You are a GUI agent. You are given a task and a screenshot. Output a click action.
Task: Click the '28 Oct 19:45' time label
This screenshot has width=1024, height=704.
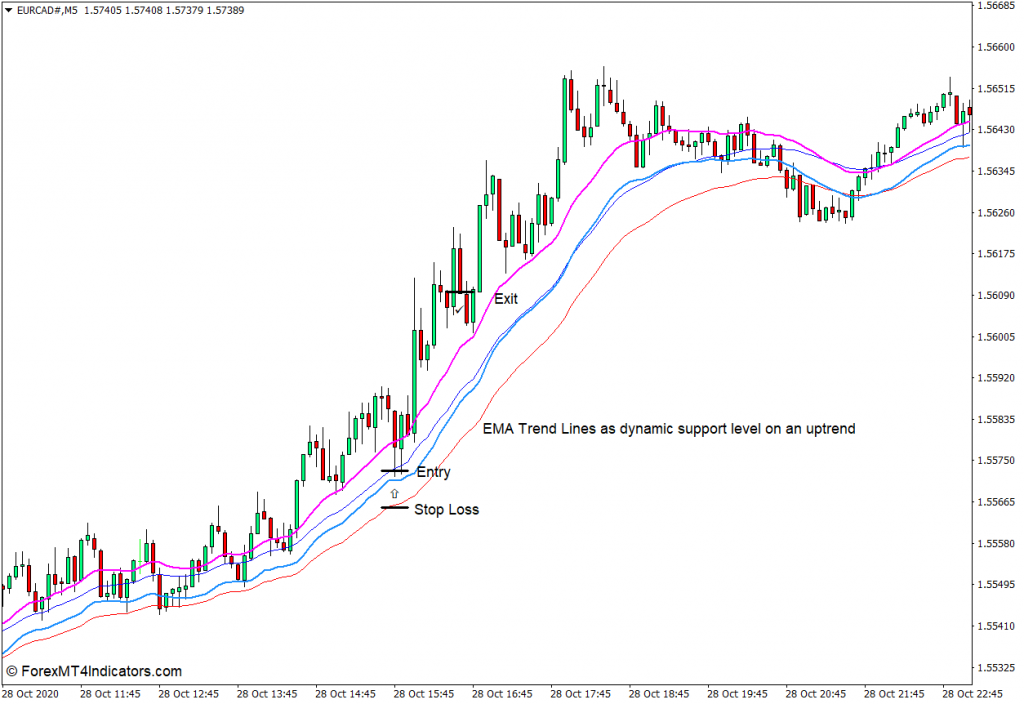tap(737, 694)
